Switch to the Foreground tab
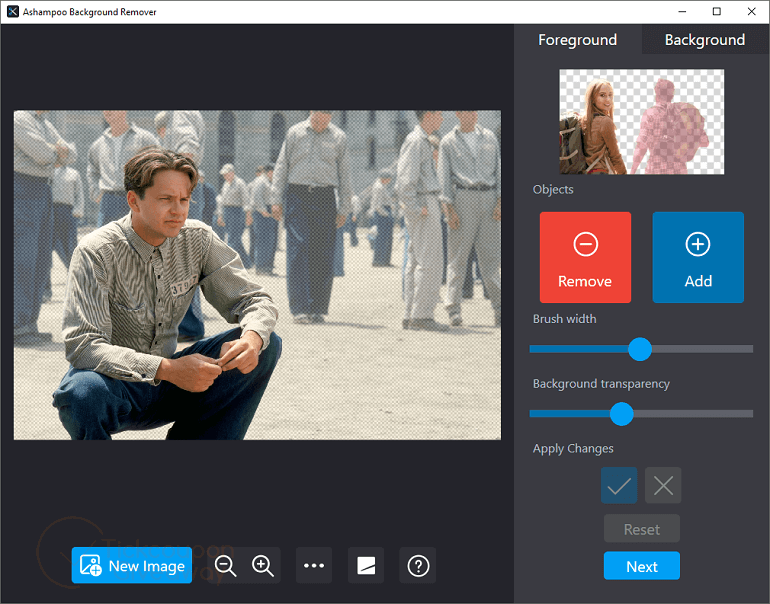The image size is (770, 604). 578,39
